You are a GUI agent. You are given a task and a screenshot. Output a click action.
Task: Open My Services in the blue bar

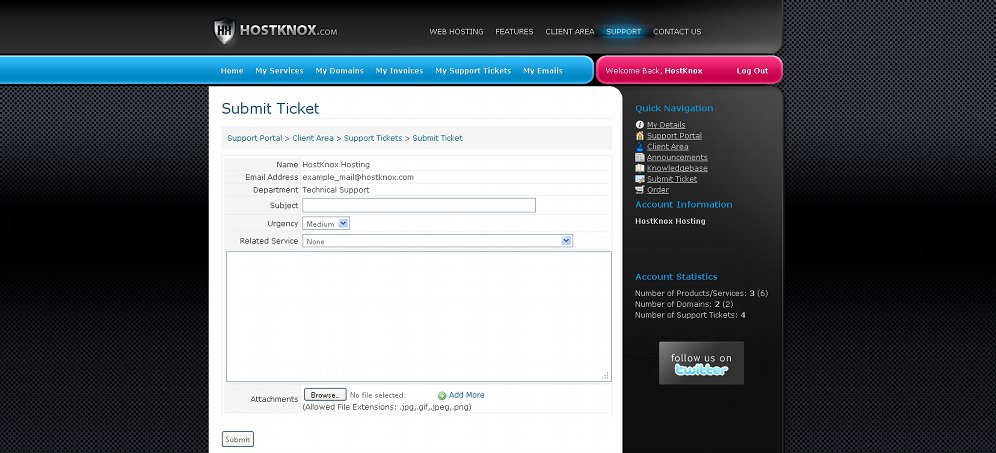pyautogui.click(x=279, y=71)
